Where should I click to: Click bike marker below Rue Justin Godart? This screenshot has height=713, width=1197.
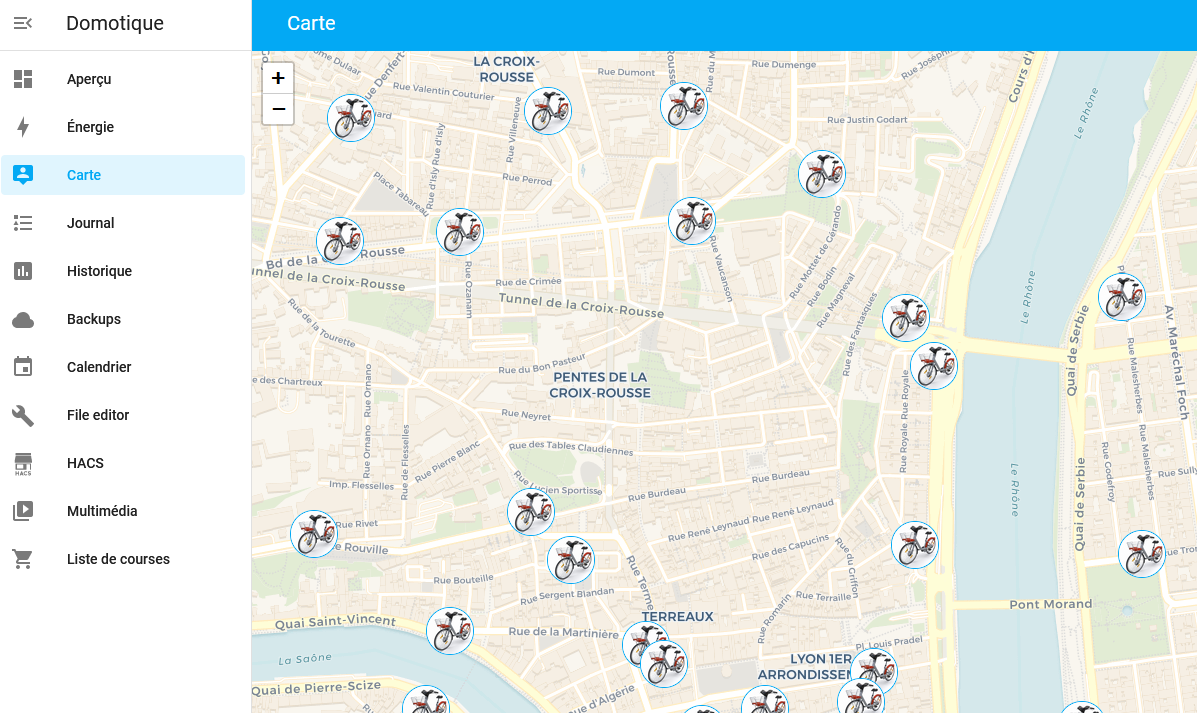click(822, 174)
